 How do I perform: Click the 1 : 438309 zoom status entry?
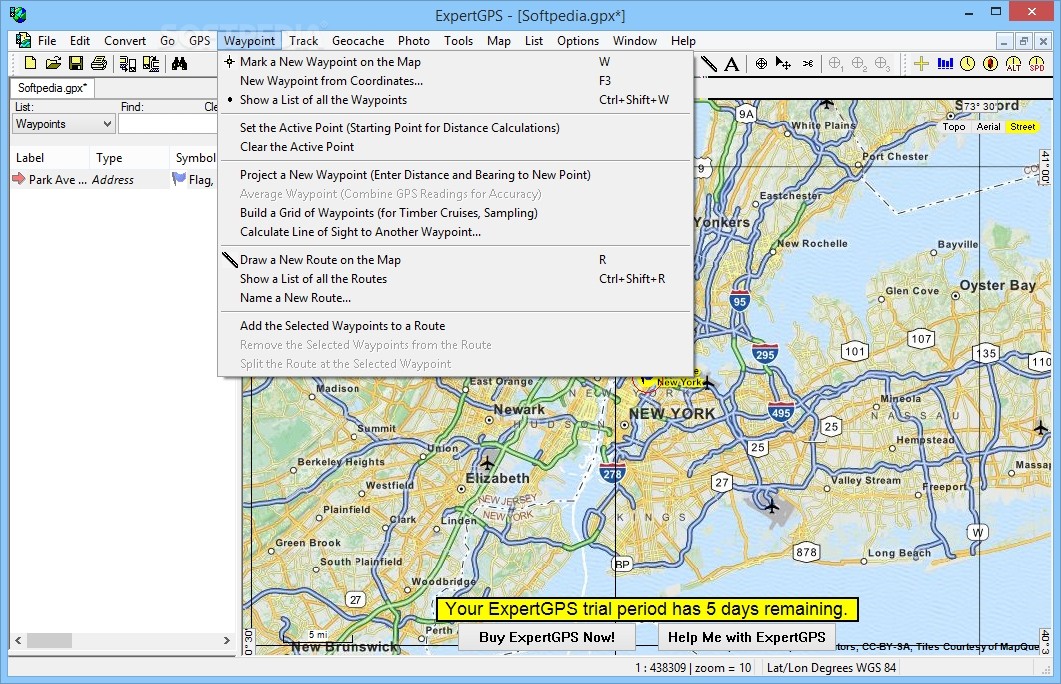tap(693, 668)
